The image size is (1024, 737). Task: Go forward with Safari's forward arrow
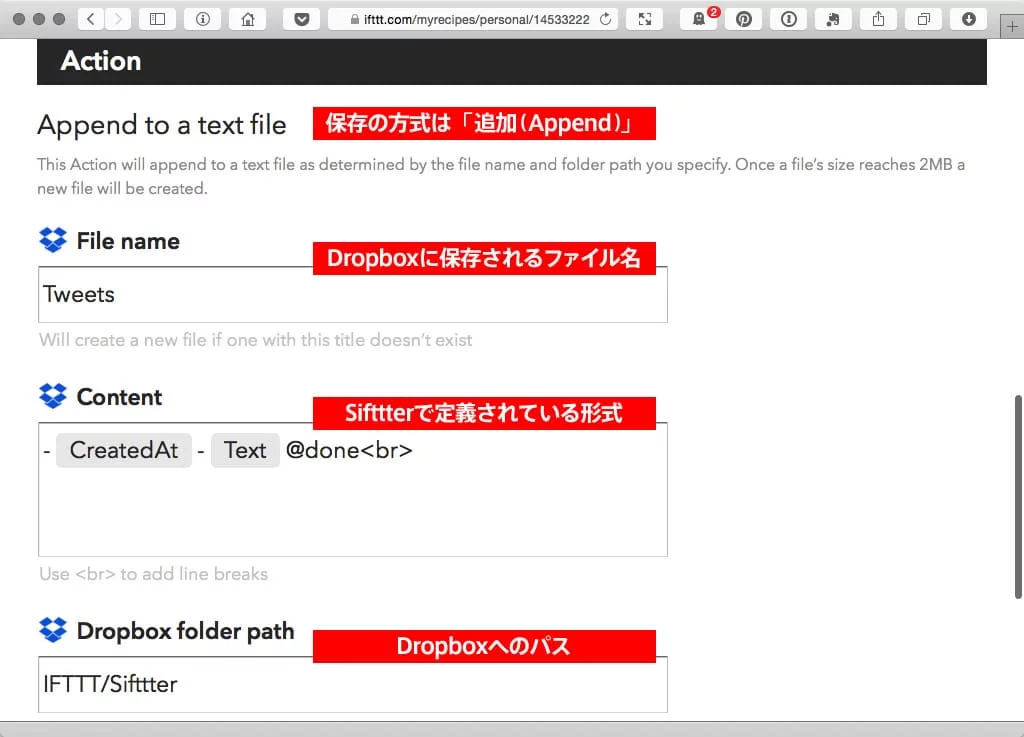click(x=118, y=19)
